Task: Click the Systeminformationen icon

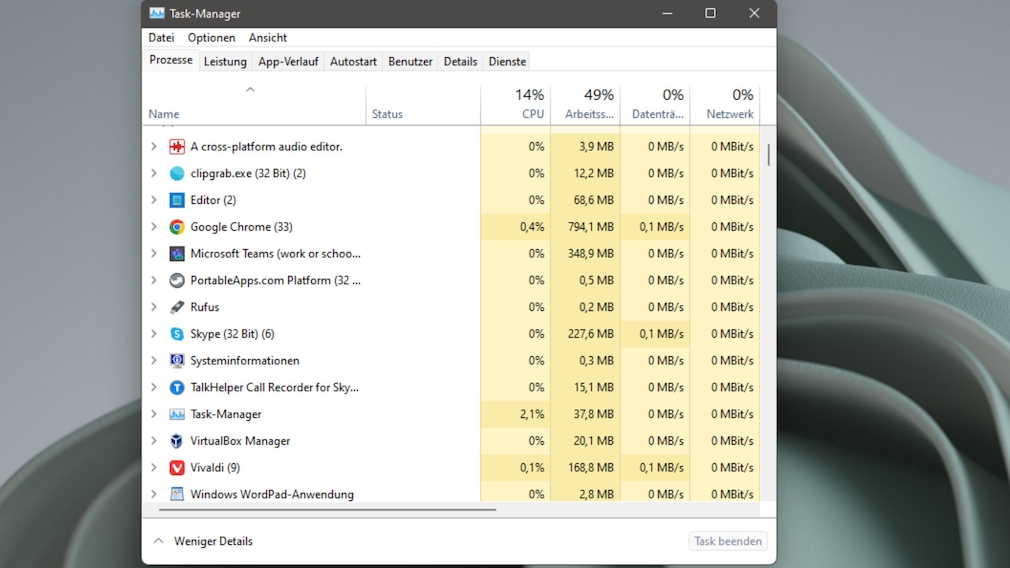Action: [177, 361]
